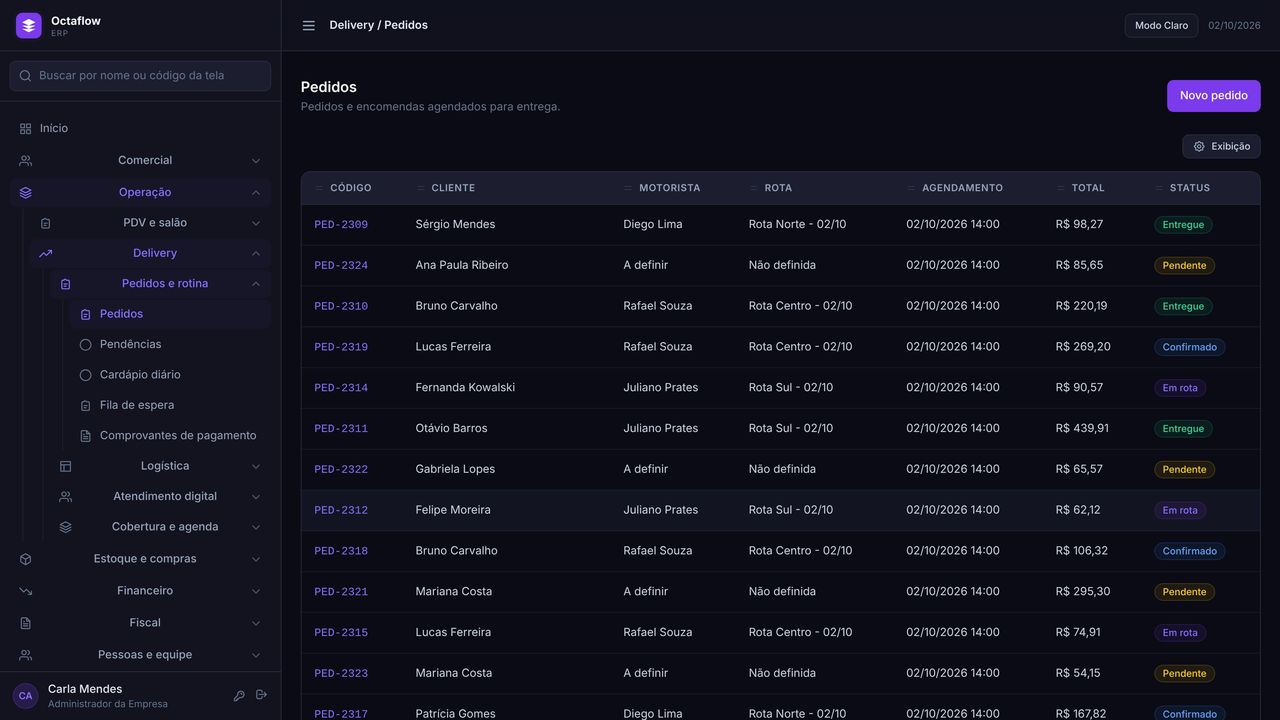Focus the screen search input field

pos(140,76)
